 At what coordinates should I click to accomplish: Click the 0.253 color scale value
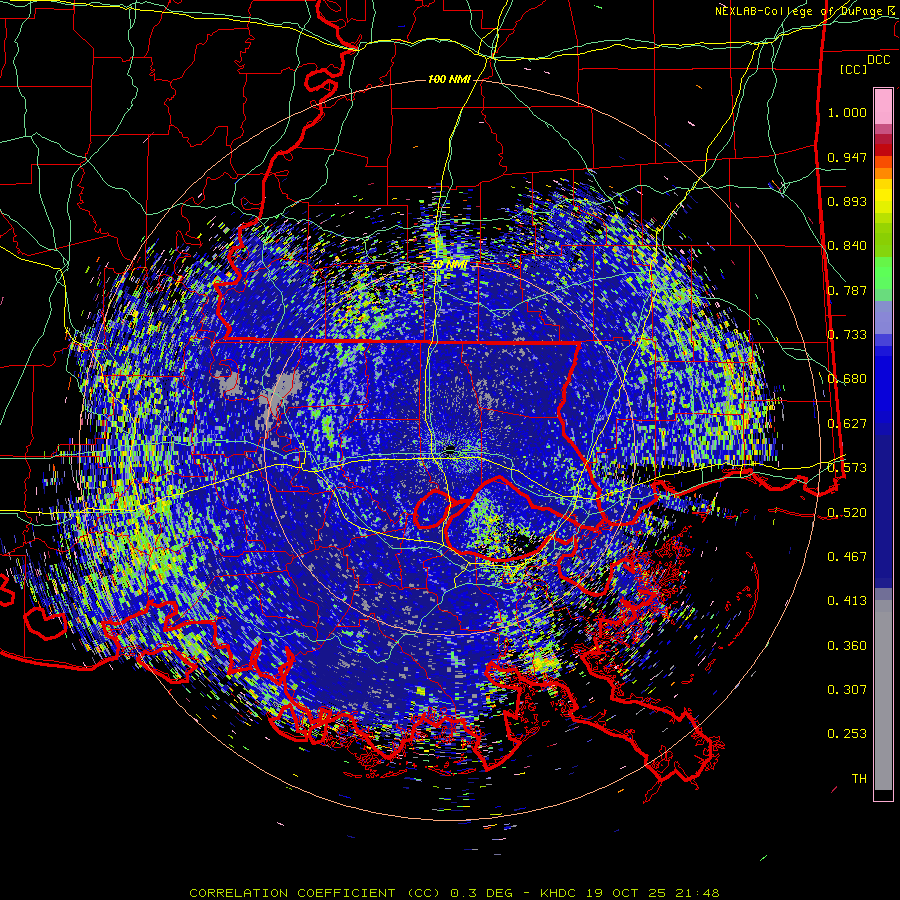(847, 734)
